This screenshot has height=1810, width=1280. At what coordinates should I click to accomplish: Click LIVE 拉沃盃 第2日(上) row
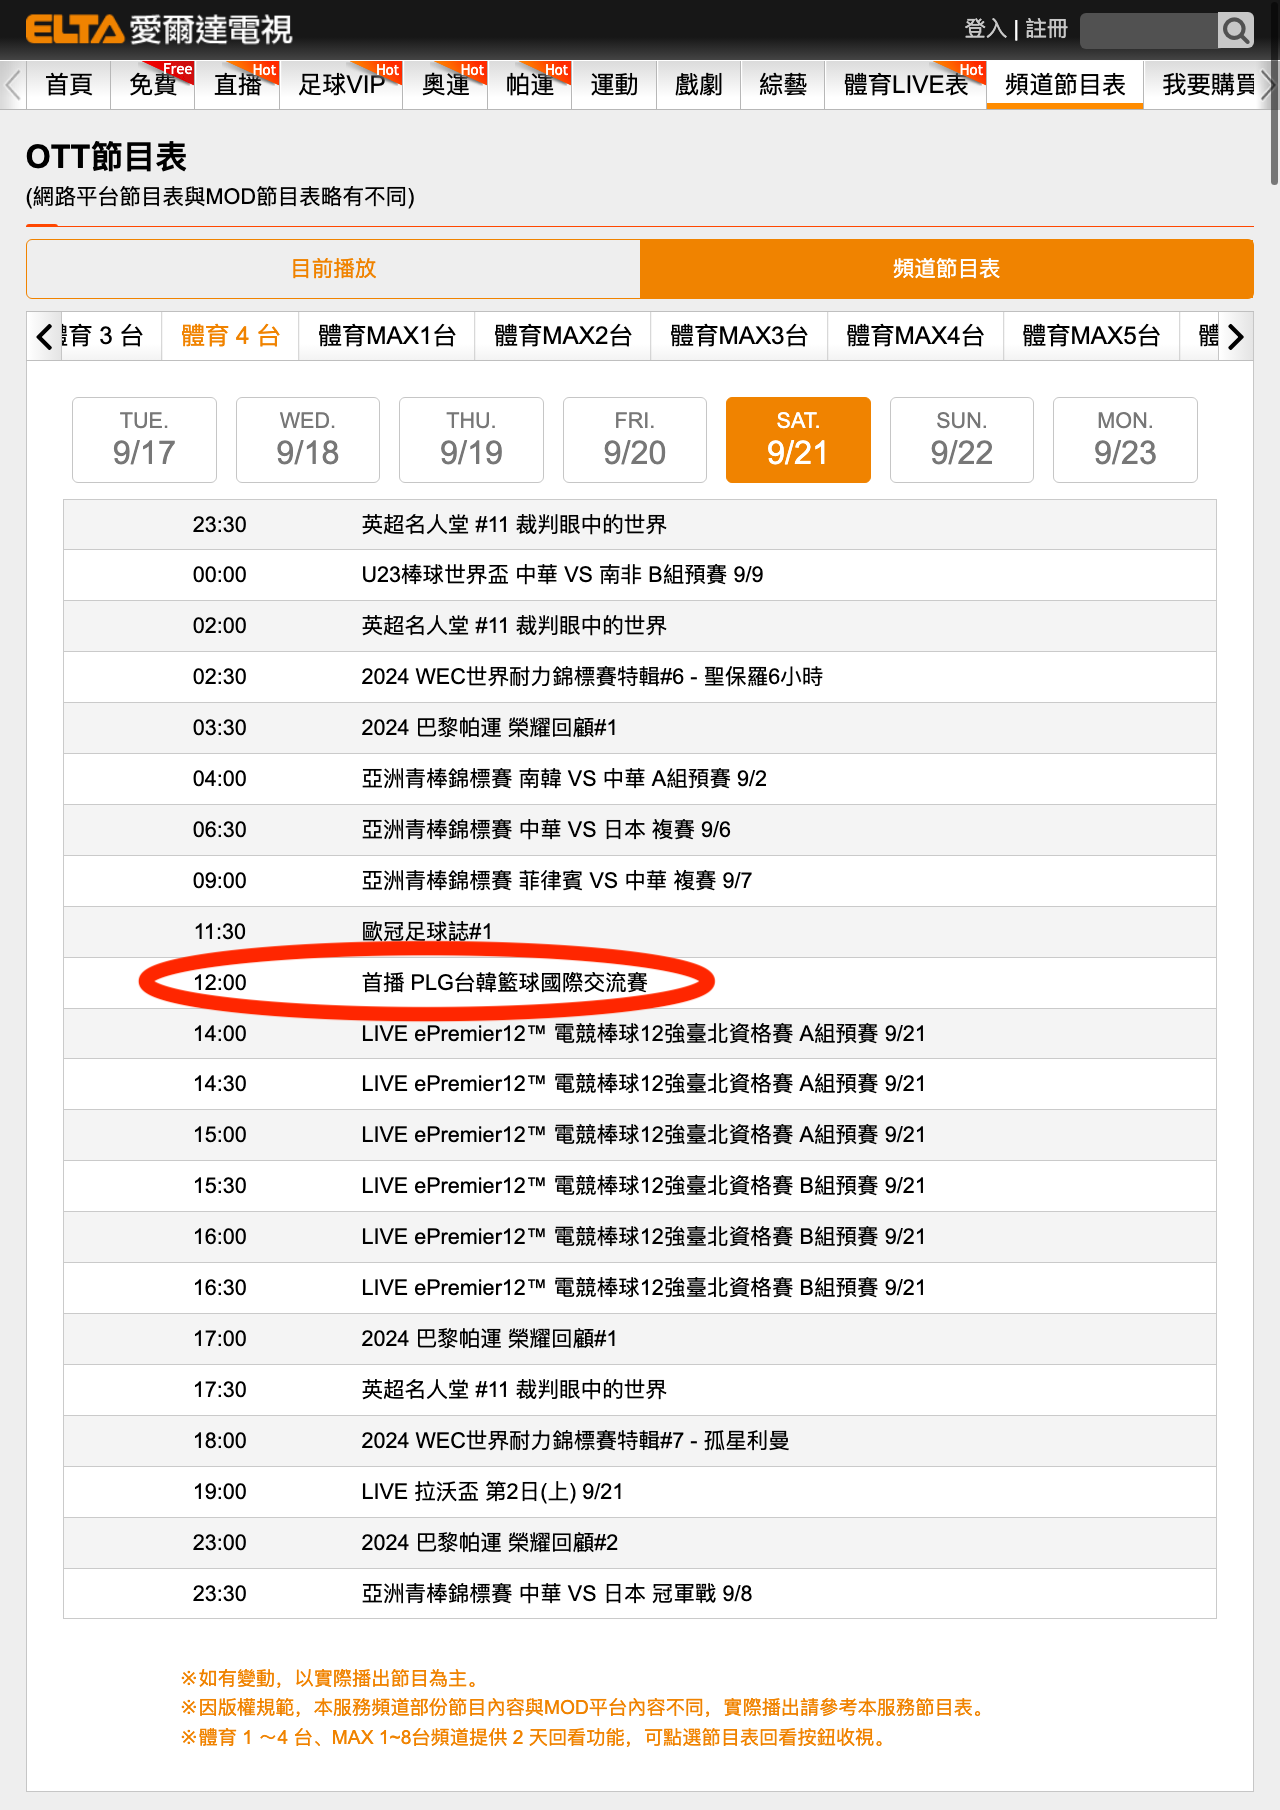pos(640,1492)
